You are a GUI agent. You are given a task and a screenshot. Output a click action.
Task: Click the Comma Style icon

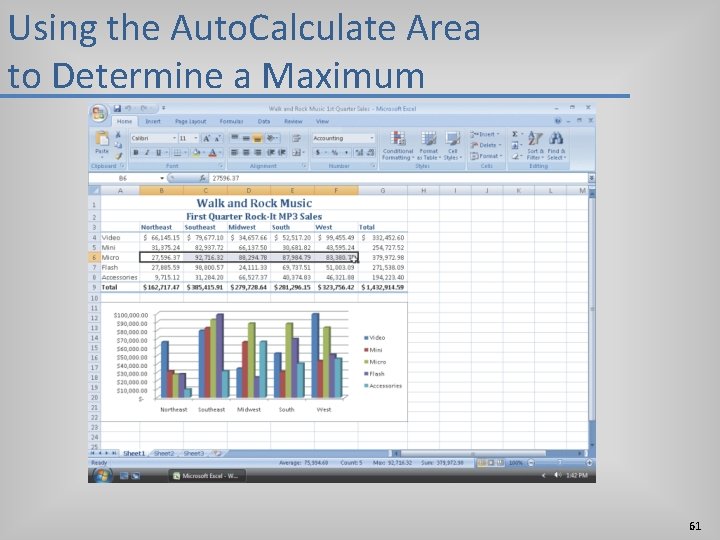346,152
